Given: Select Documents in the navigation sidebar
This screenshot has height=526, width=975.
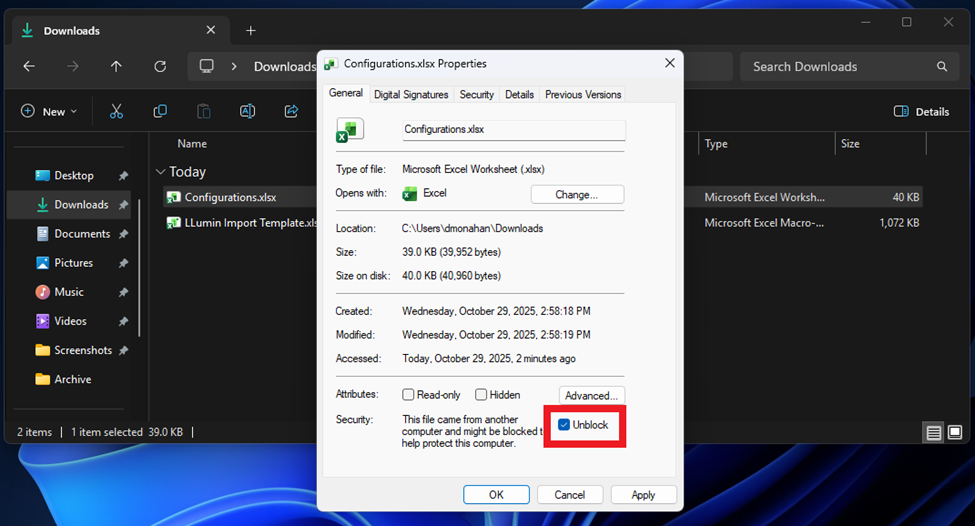Looking at the screenshot, I should pos(82,234).
